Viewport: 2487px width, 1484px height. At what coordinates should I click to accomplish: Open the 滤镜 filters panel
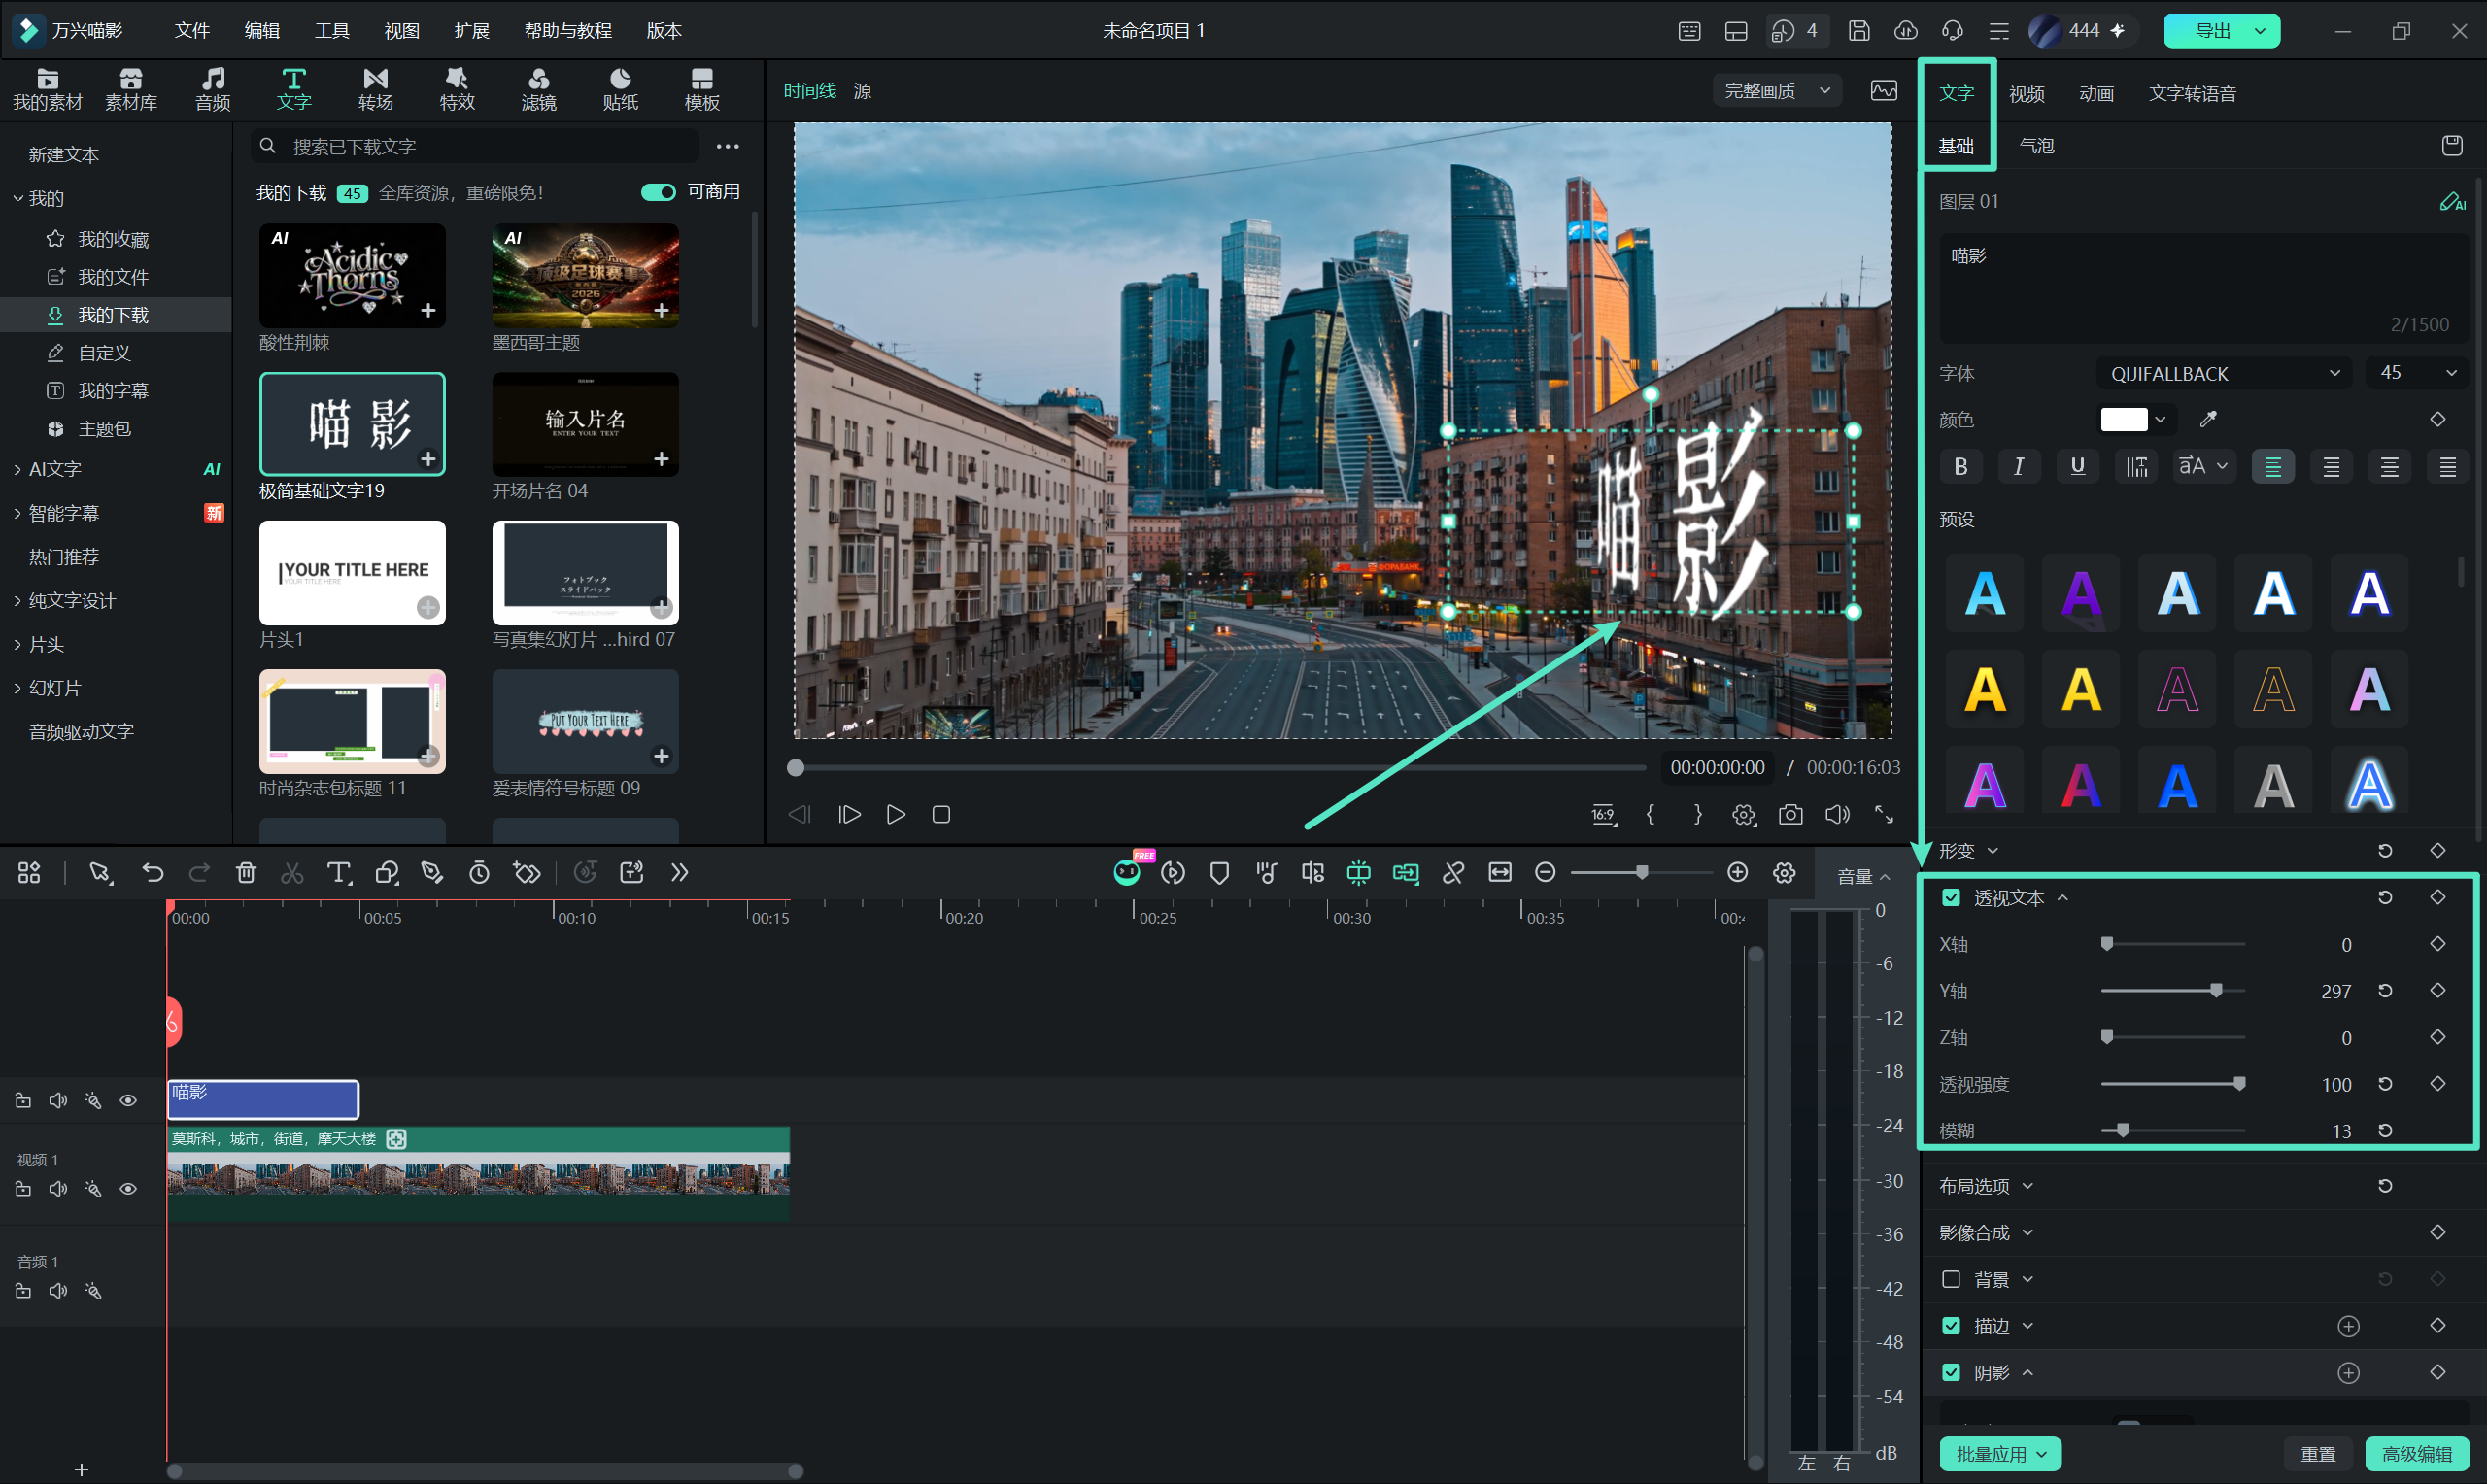pos(538,89)
